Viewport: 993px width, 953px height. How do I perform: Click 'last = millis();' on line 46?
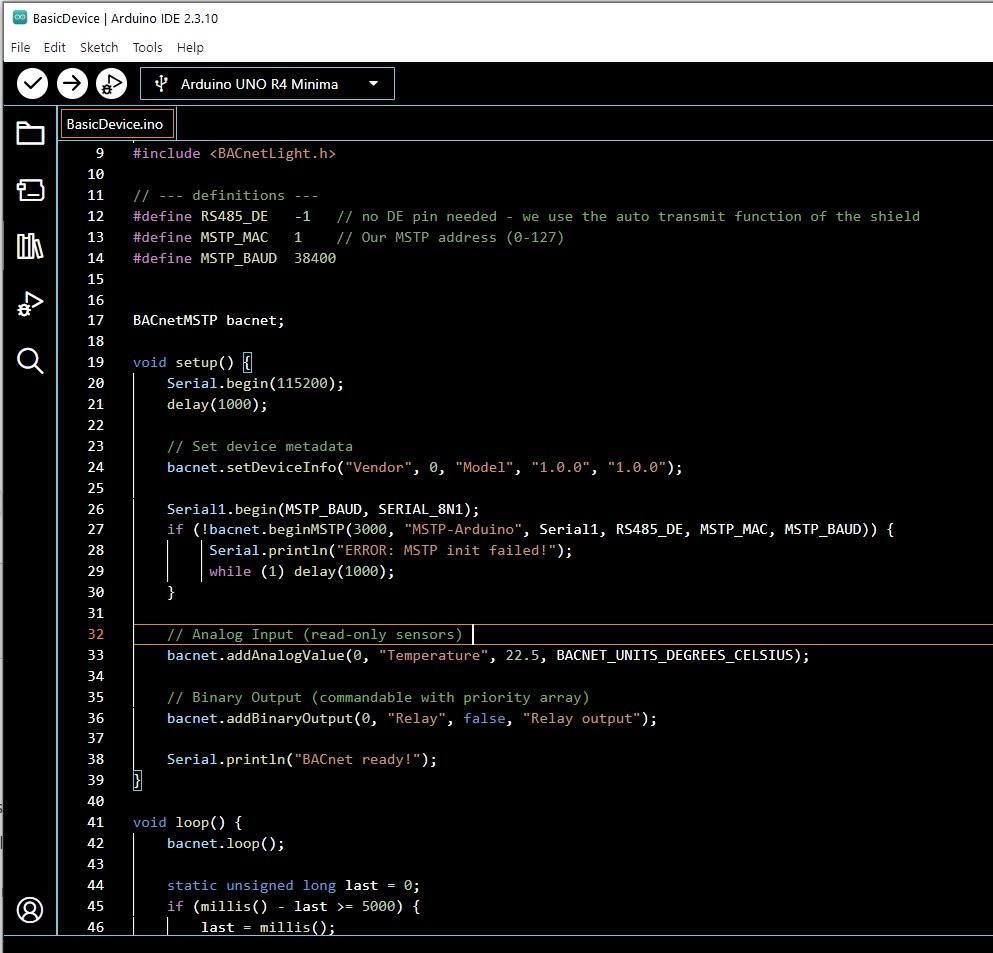tap(268, 926)
